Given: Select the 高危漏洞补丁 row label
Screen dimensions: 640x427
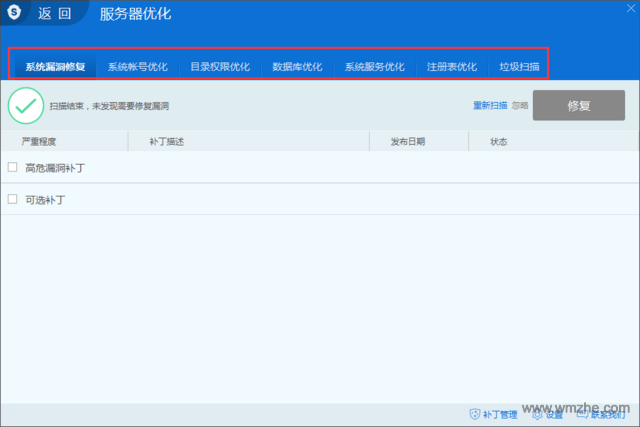Looking at the screenshot, I should coord(55,168).
